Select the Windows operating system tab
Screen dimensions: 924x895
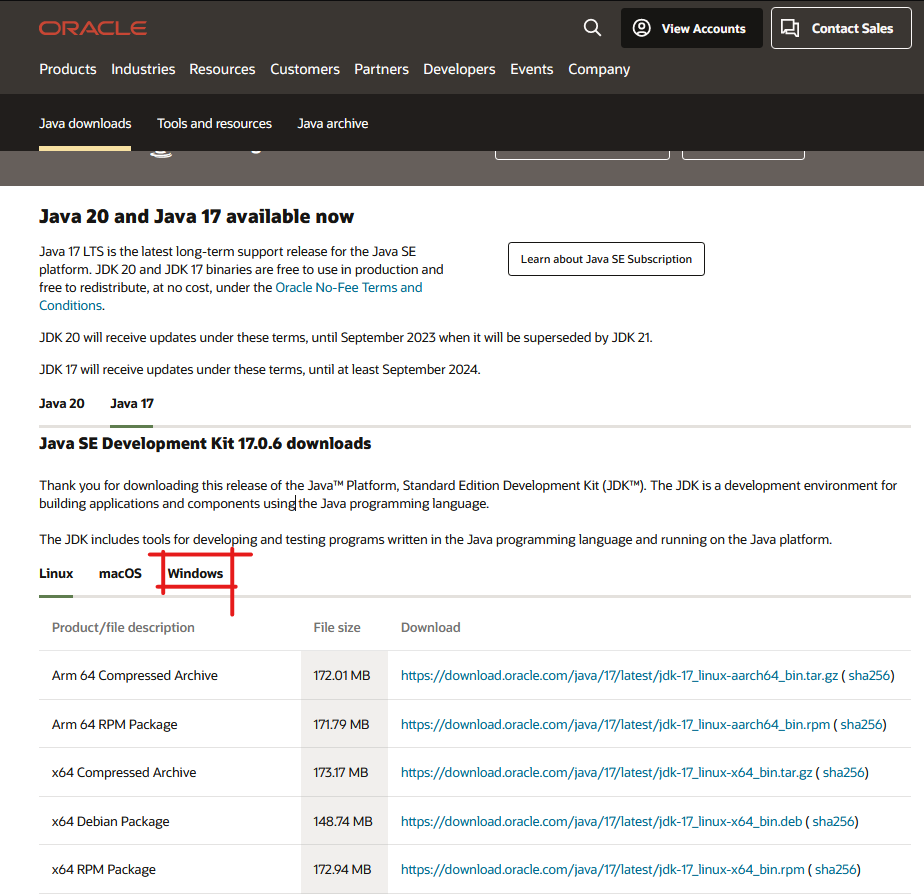195,573
